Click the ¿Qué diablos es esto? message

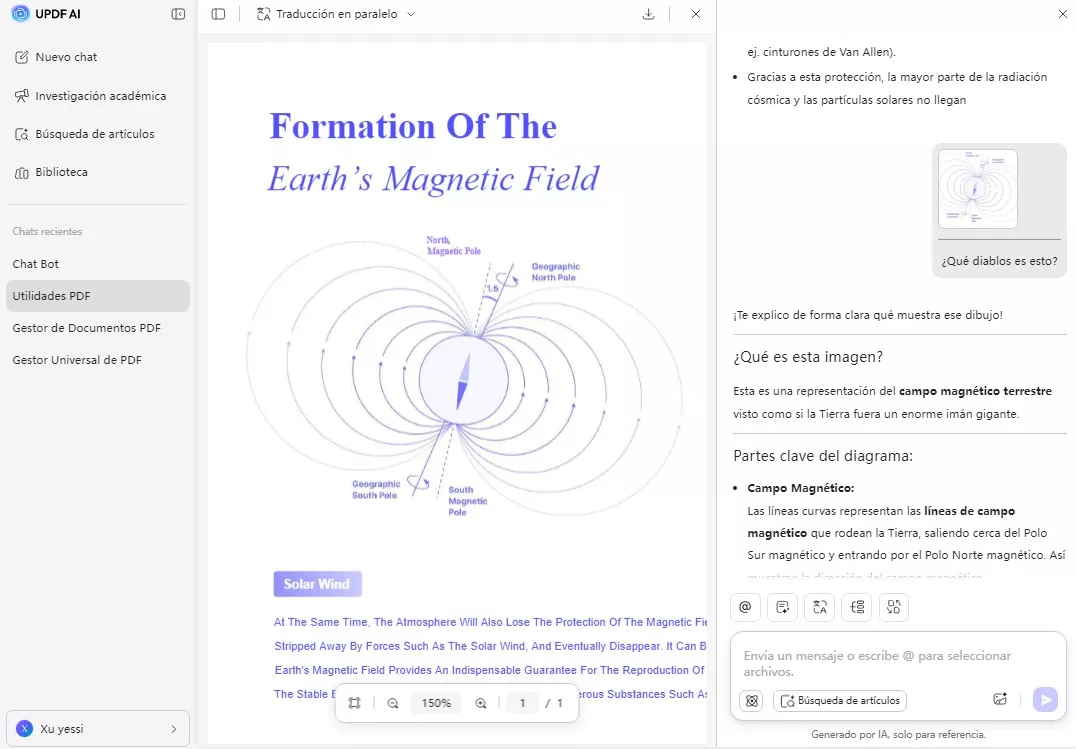(x=999, y=261)
